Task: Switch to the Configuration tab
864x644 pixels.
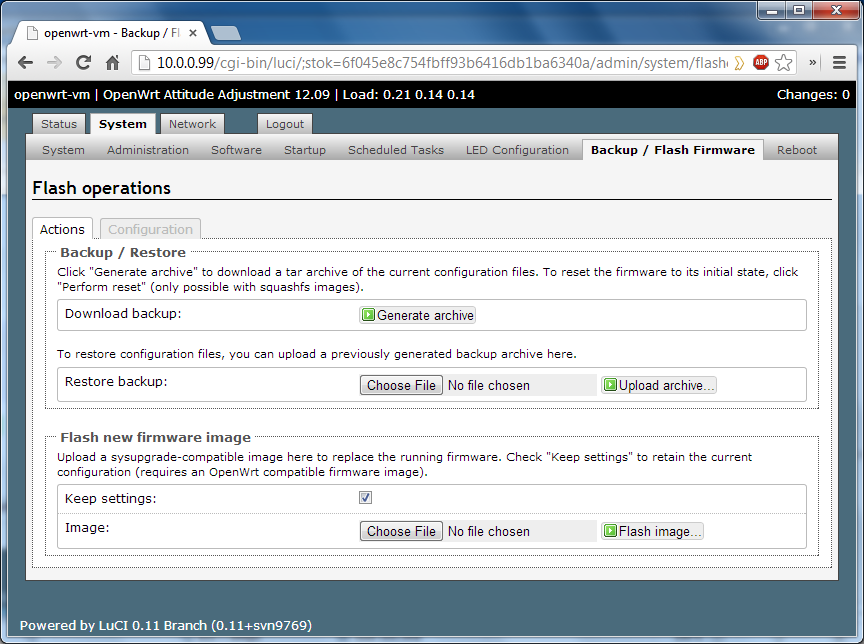Action: tap(150, 229)
